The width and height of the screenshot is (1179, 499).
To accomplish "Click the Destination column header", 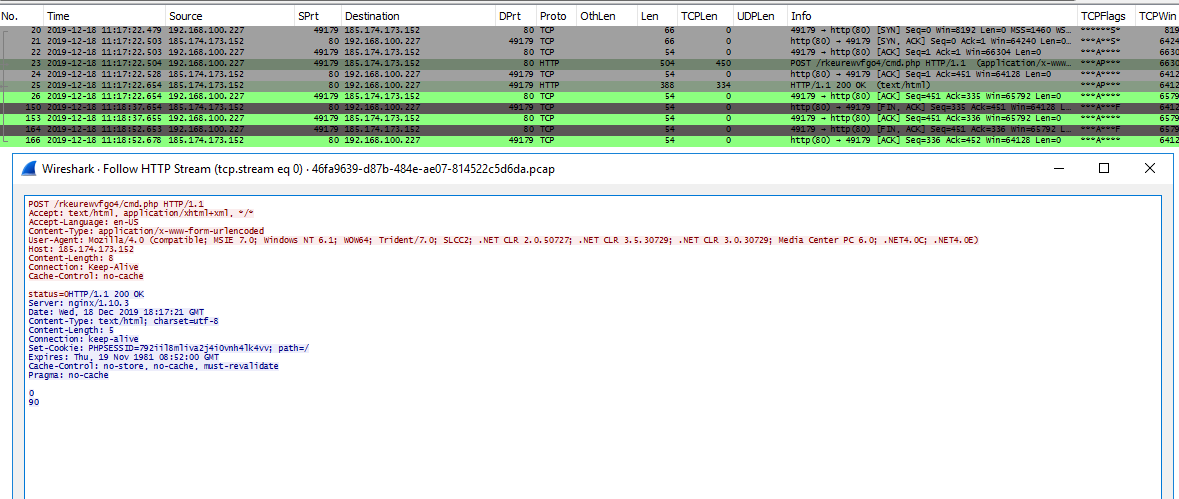I will pos(419,16).
